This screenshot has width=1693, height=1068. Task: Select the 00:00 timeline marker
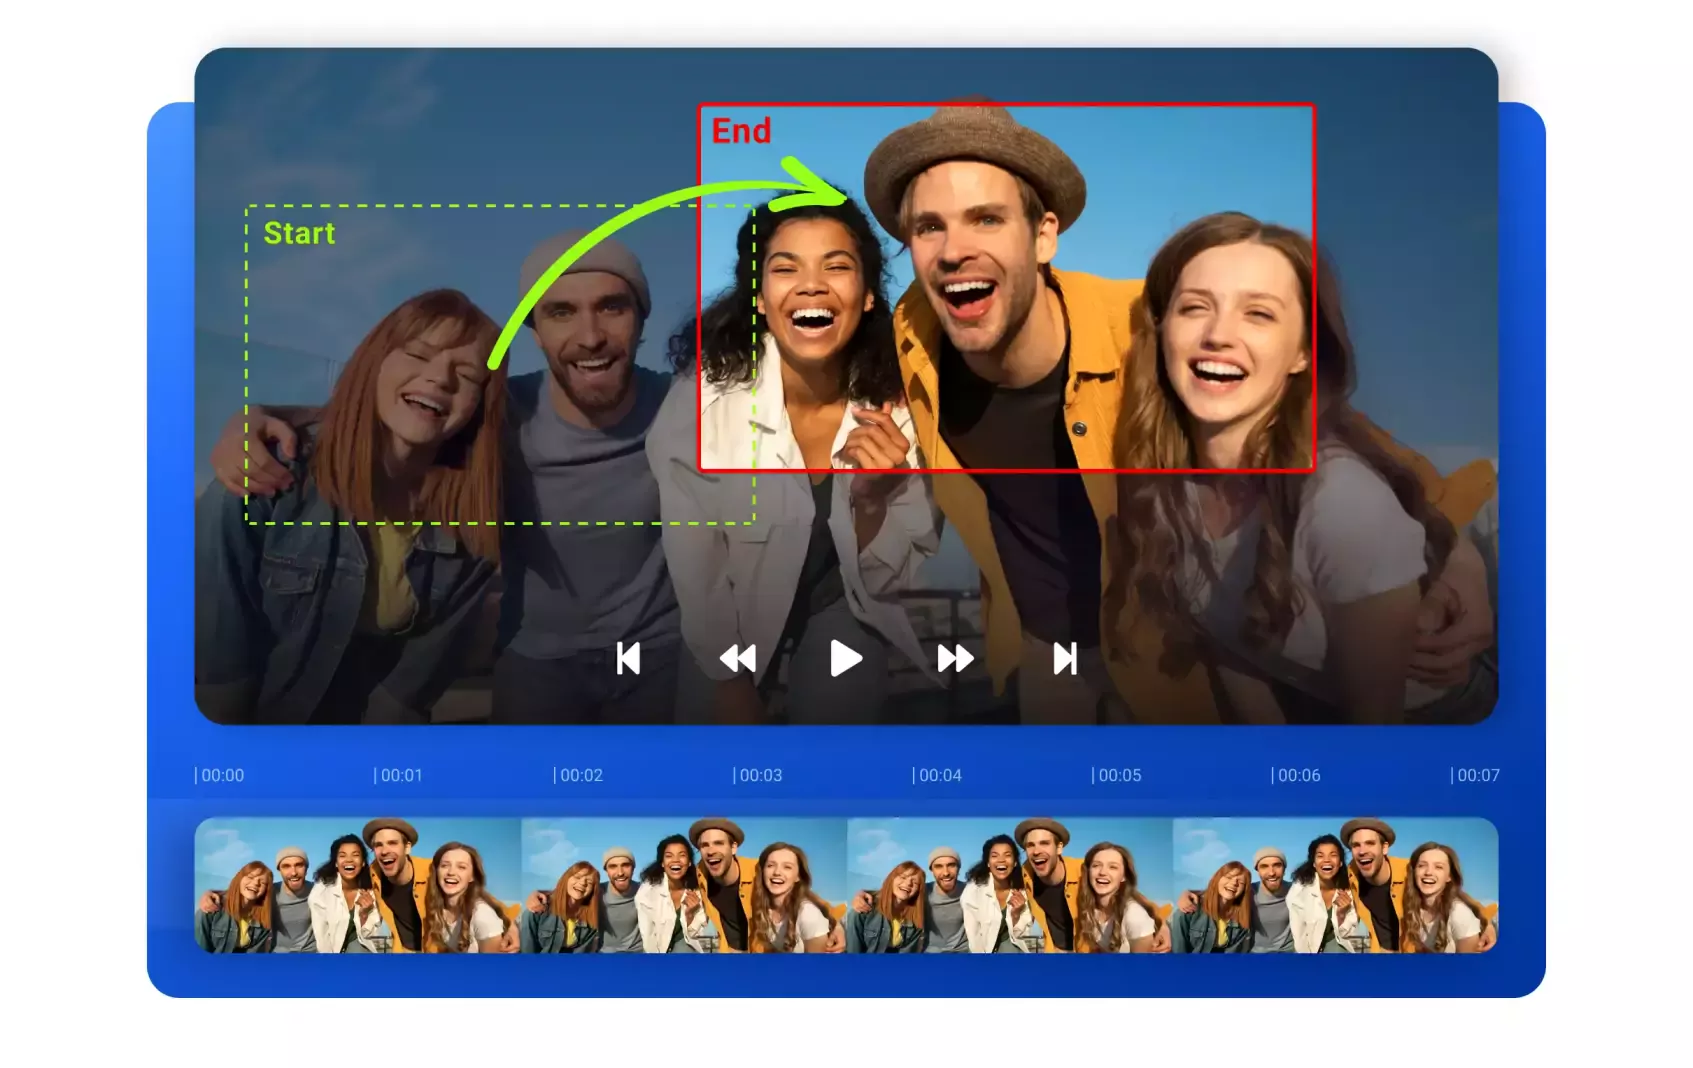219,775
